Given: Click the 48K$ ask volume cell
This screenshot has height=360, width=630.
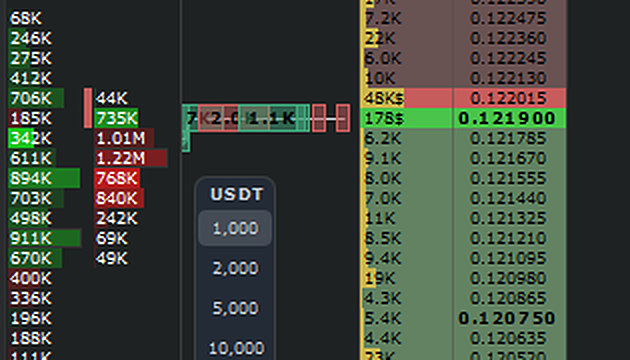Looking at the screenshot, I should (407, 98).
